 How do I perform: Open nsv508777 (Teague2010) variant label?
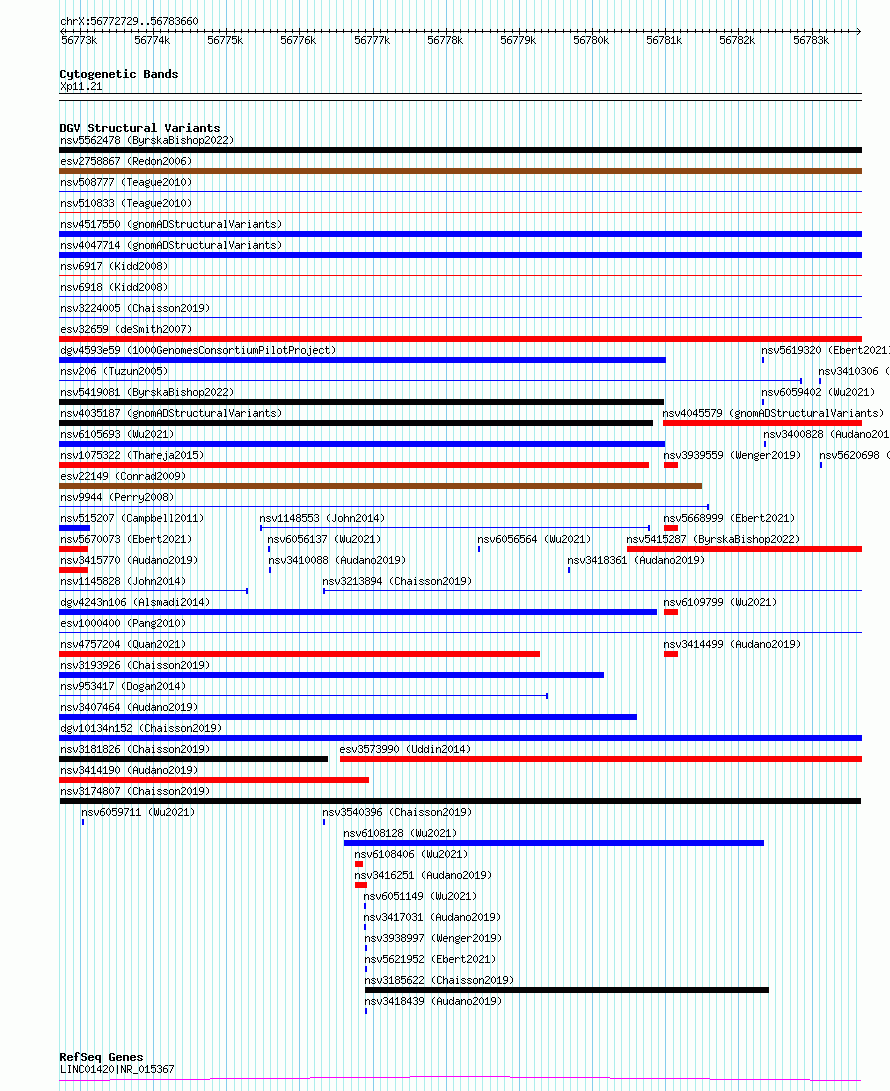click(x=126, y=182)
